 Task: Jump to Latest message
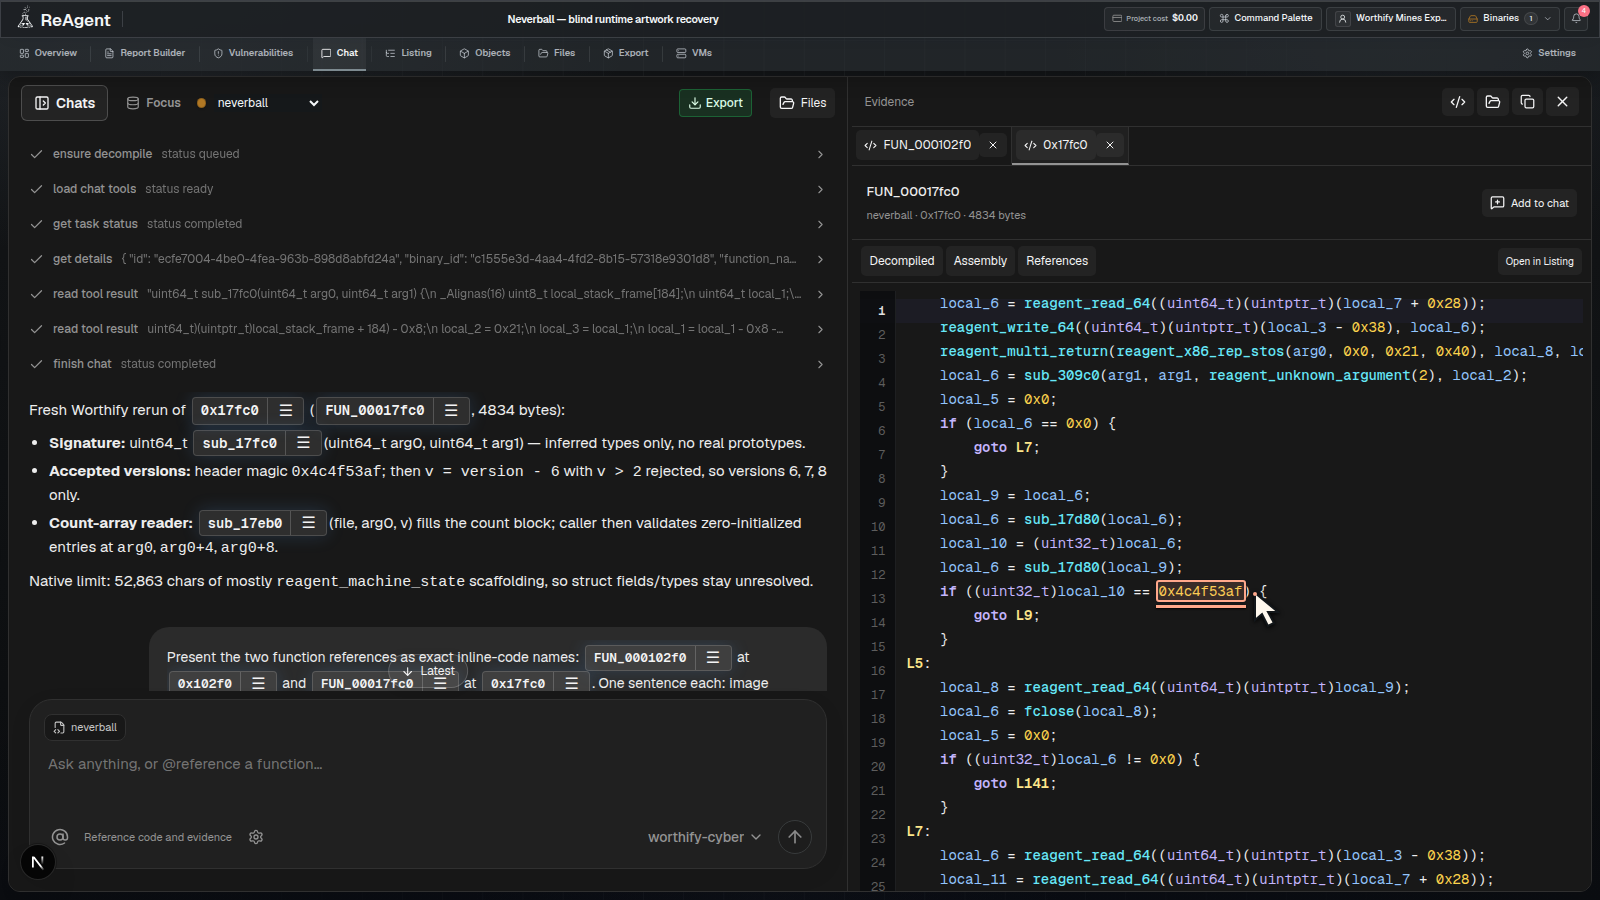click(429, 671)
